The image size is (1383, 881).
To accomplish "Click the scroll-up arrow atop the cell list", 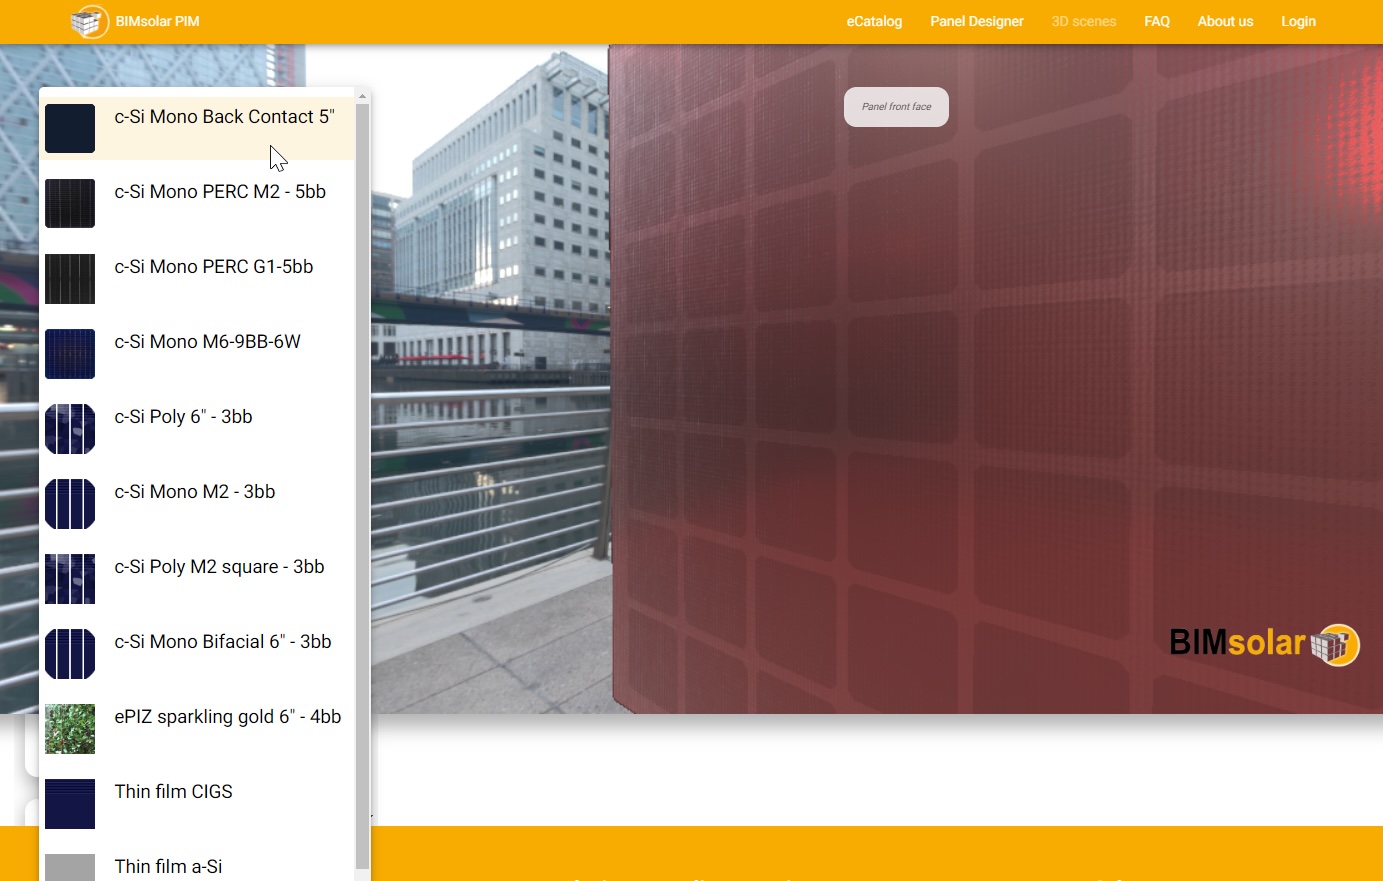I will 361,95.
